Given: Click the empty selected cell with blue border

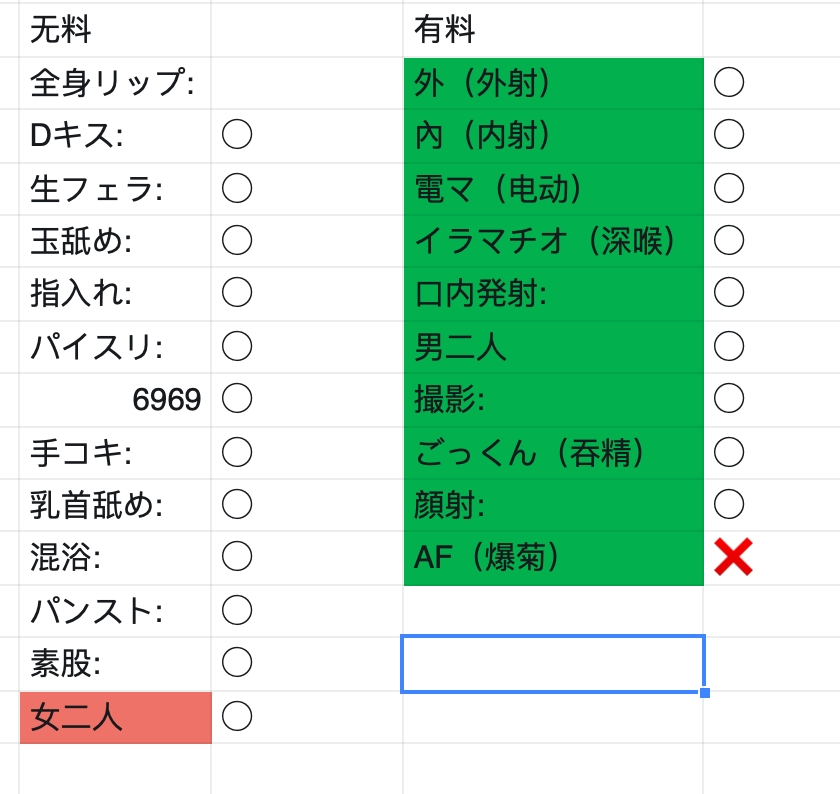Looking at the screenshot, I should [x=553, y=664].
